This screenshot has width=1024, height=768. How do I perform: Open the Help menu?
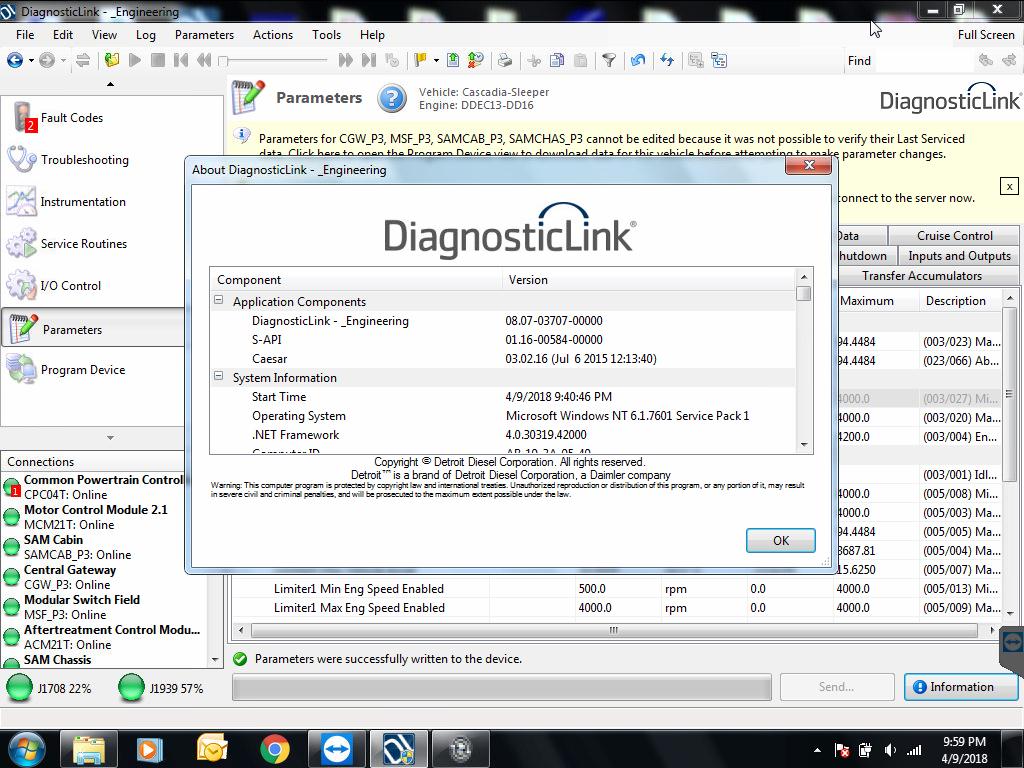(372, 35)
